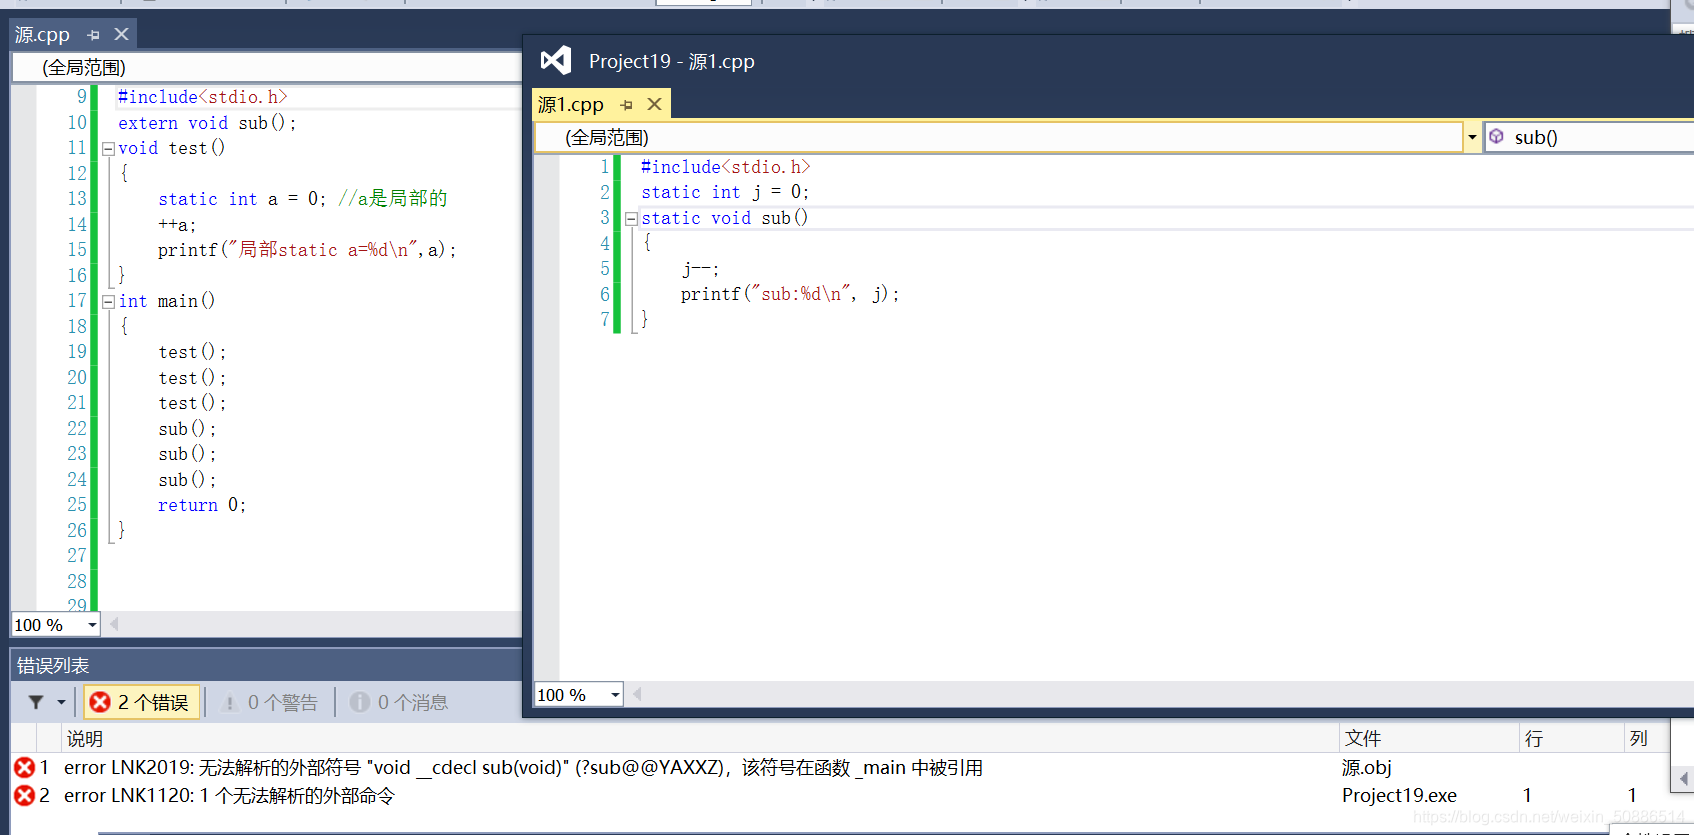Open zoom 100% dropdown in 源.cpp editor

coord(92,625)
